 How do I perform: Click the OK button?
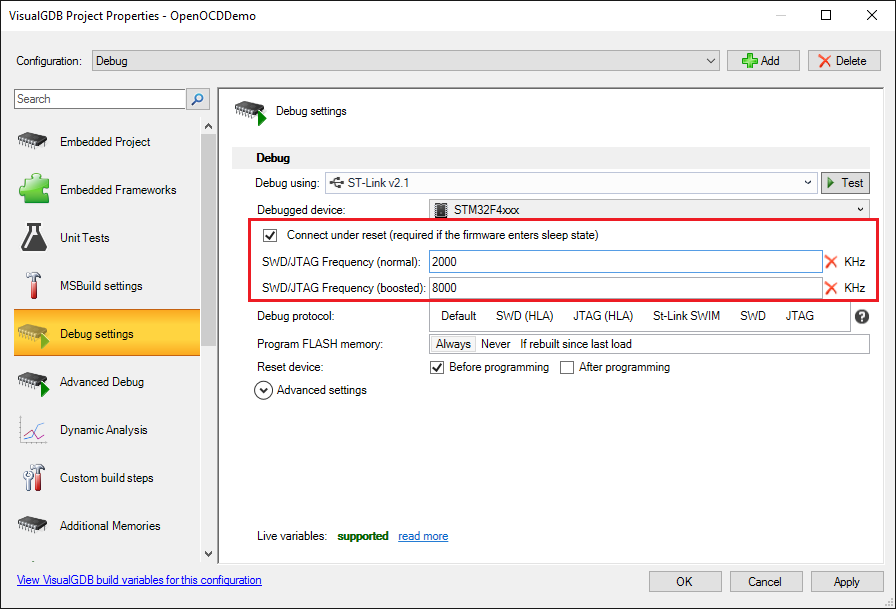click(x=685, y=582)
